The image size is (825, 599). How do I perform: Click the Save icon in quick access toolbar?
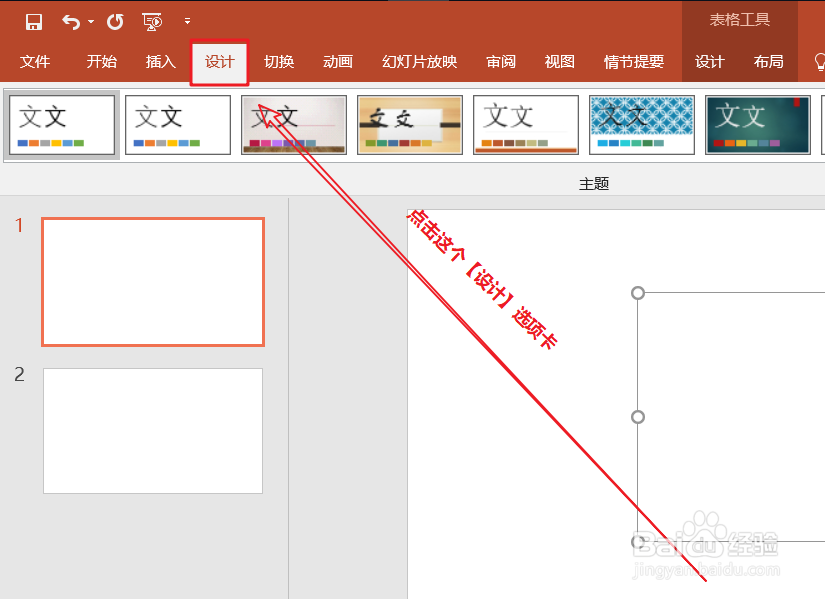[x=34, y=22]
